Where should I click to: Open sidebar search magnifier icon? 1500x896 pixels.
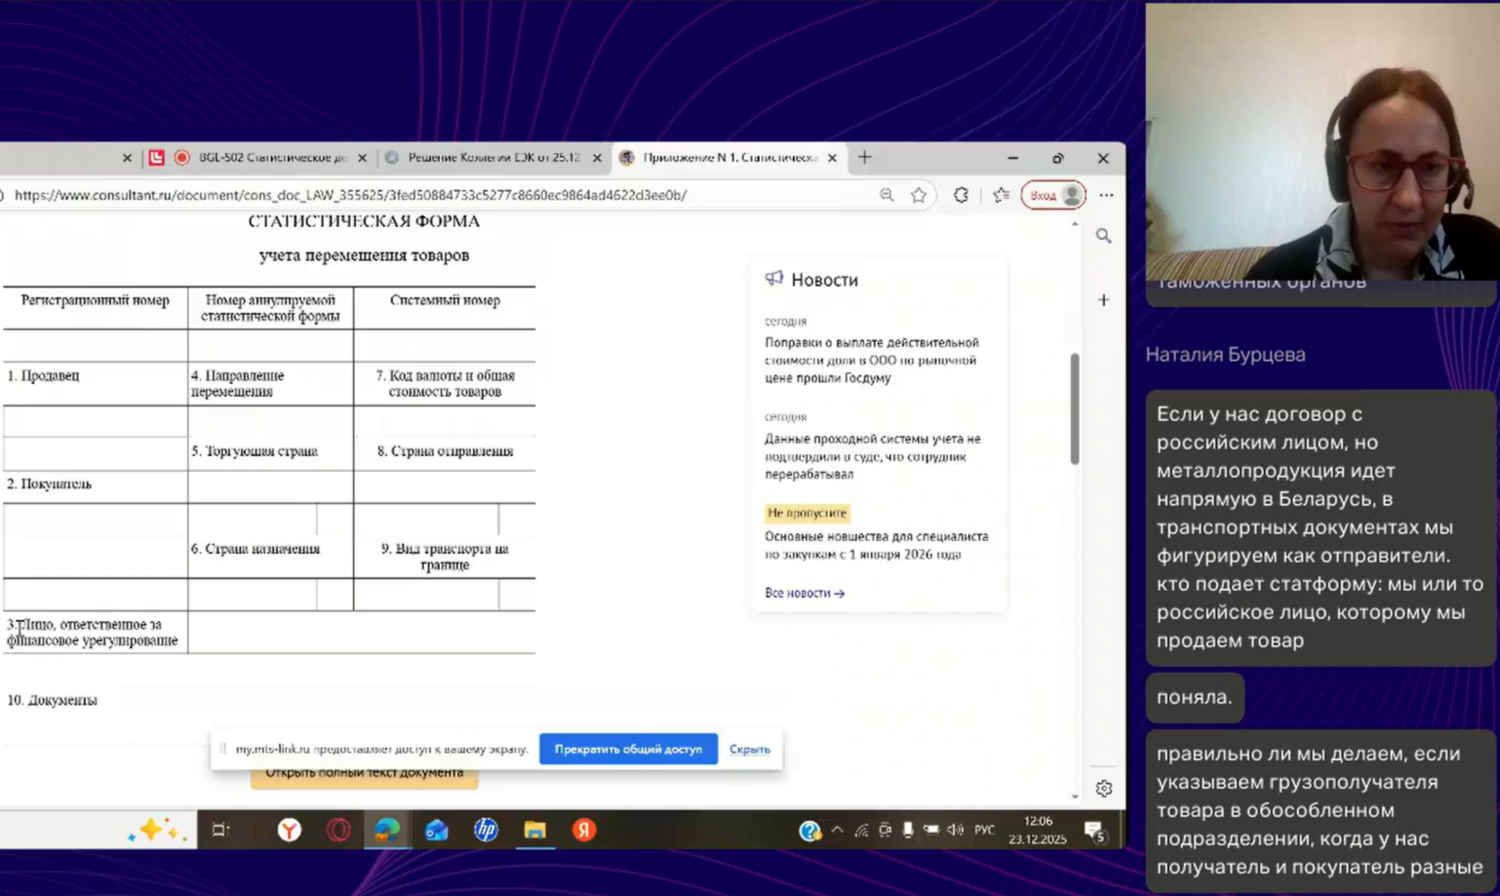(1103, 236)
